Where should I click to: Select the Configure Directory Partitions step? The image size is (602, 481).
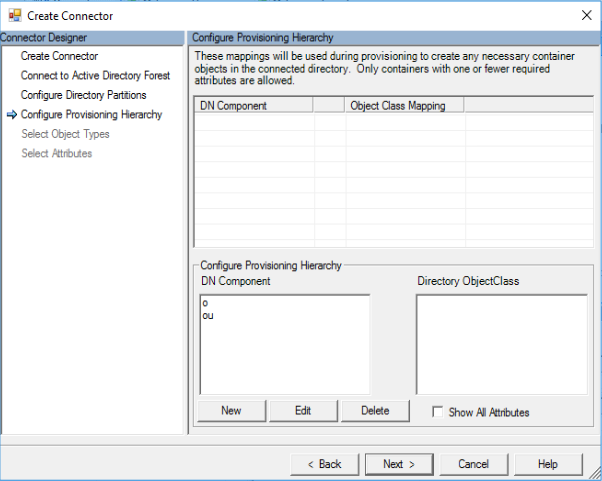point(83,95)
